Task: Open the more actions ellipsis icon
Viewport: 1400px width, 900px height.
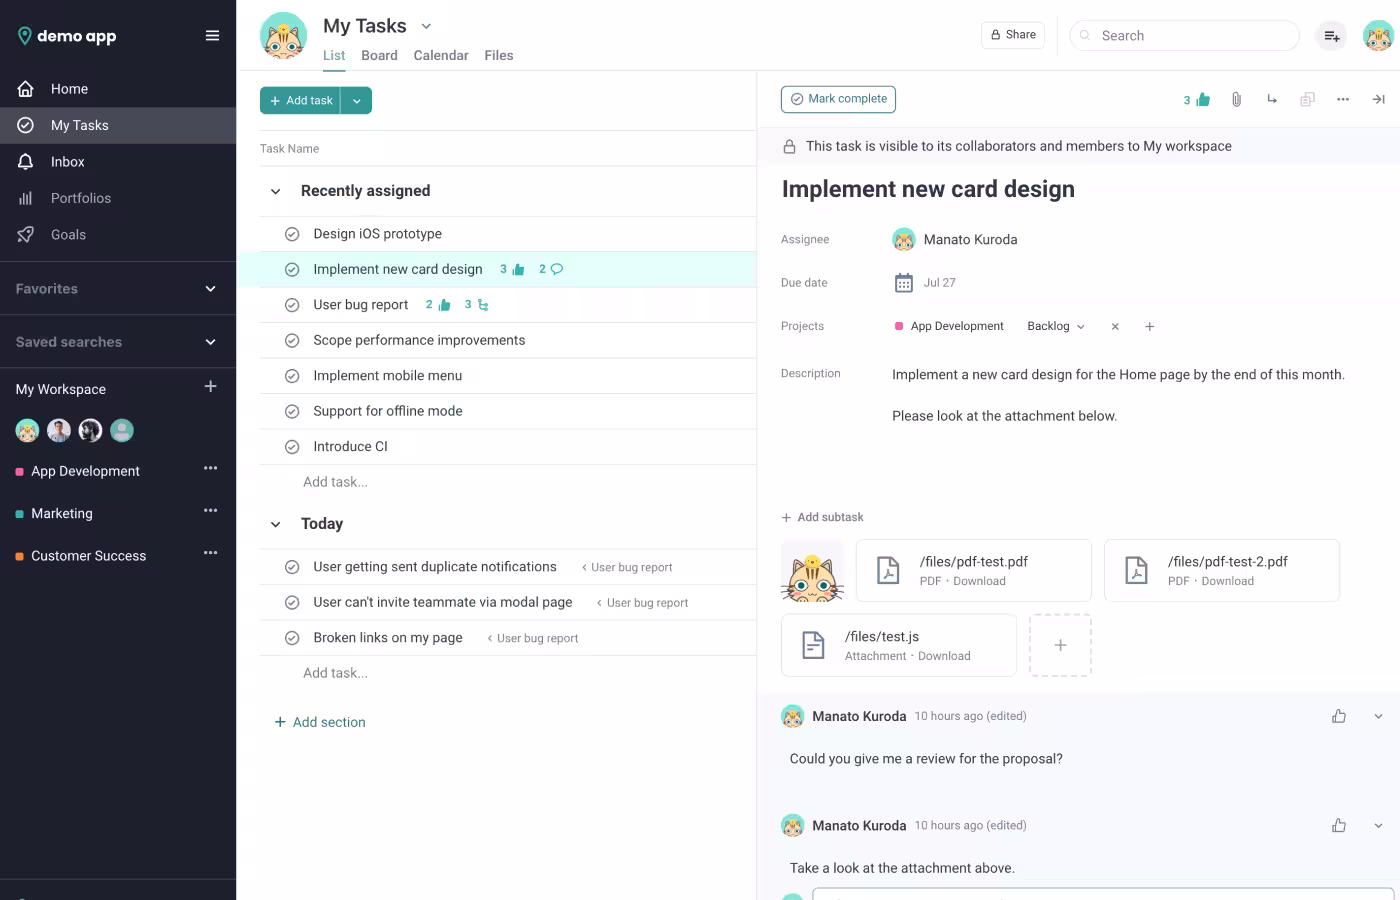Action: 1343,99
